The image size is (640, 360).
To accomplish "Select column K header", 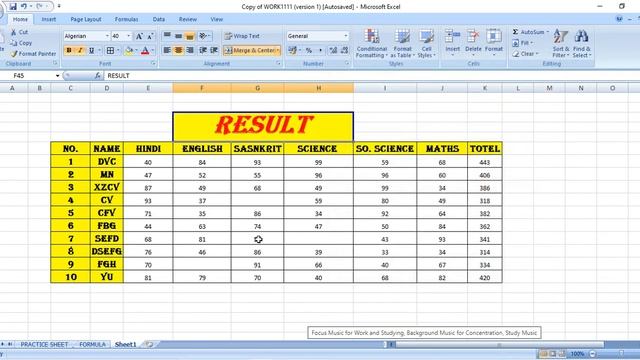I will coord(484,88).
